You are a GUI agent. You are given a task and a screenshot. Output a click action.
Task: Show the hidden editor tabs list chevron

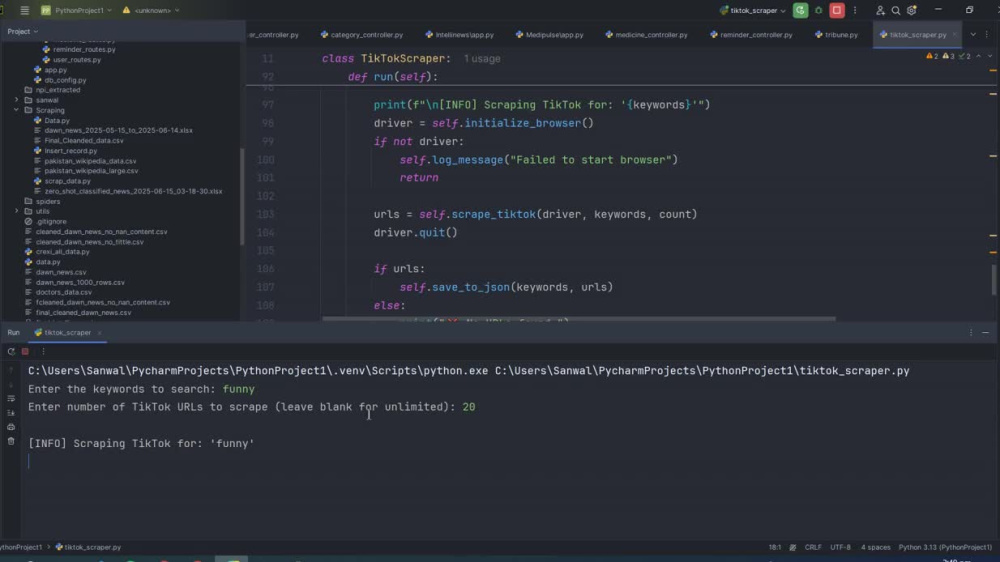tap(973, 34)
